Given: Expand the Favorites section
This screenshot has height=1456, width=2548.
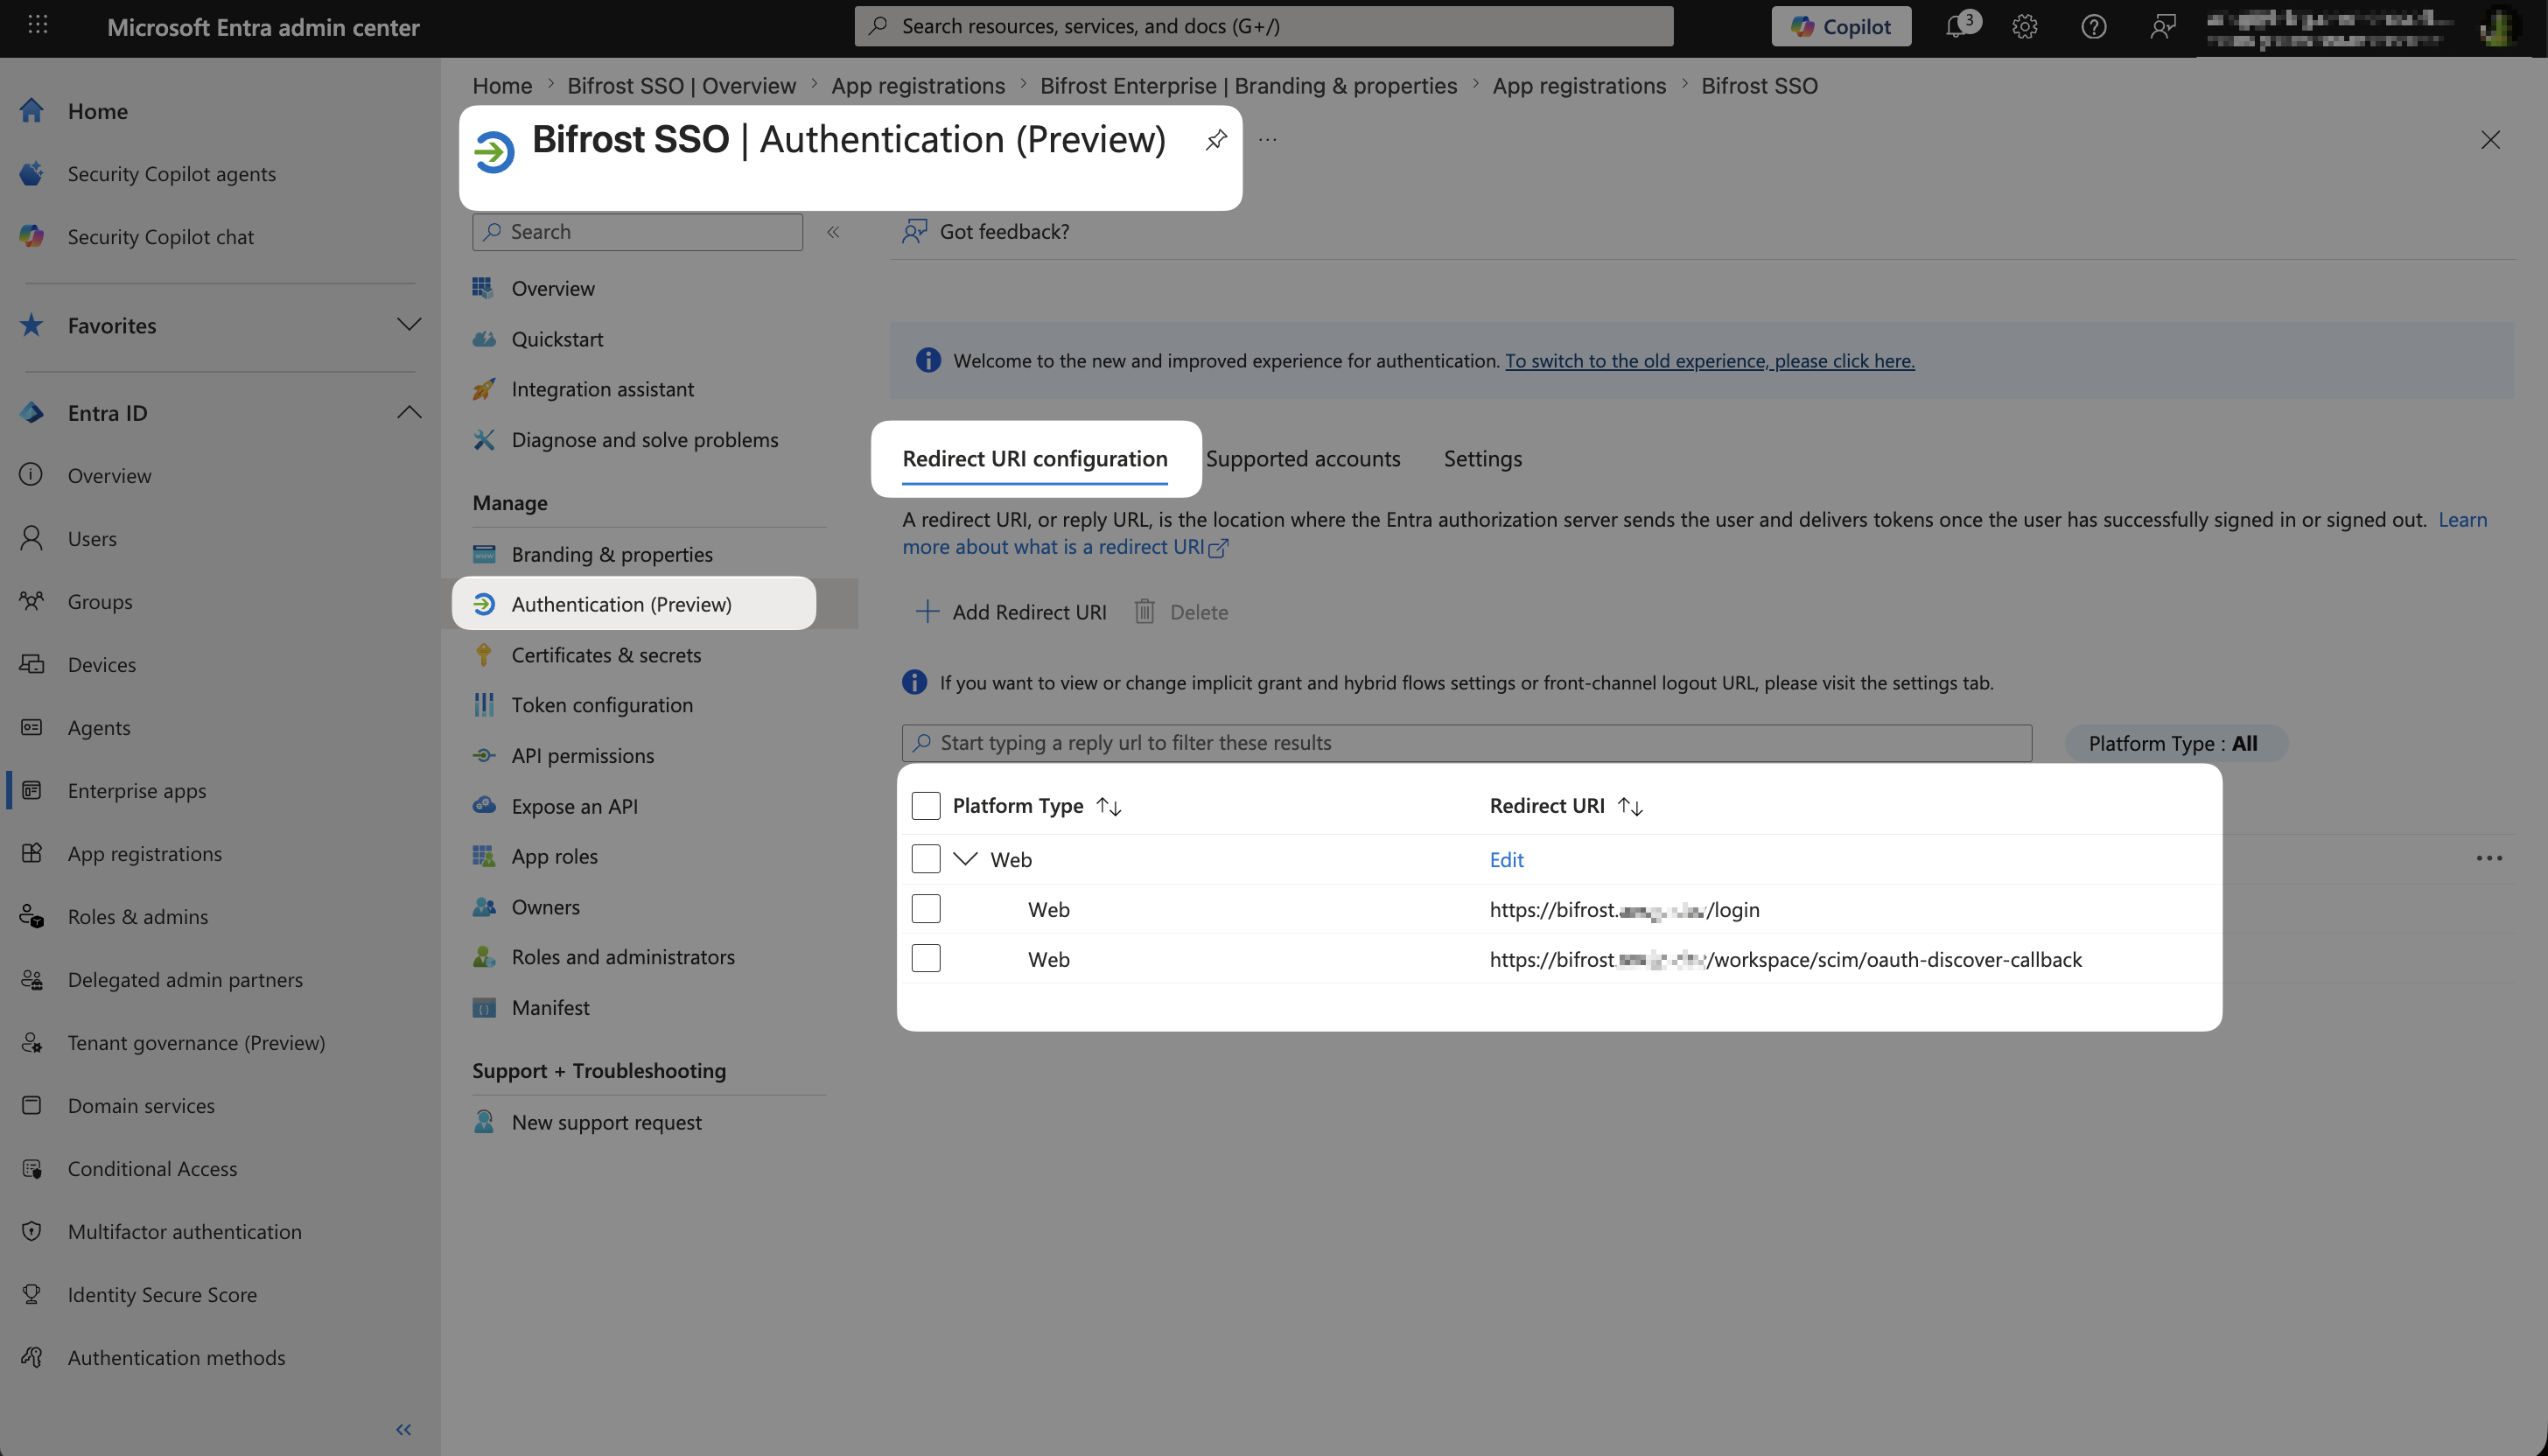Looking at the screenshot, I should click(409, 325).
